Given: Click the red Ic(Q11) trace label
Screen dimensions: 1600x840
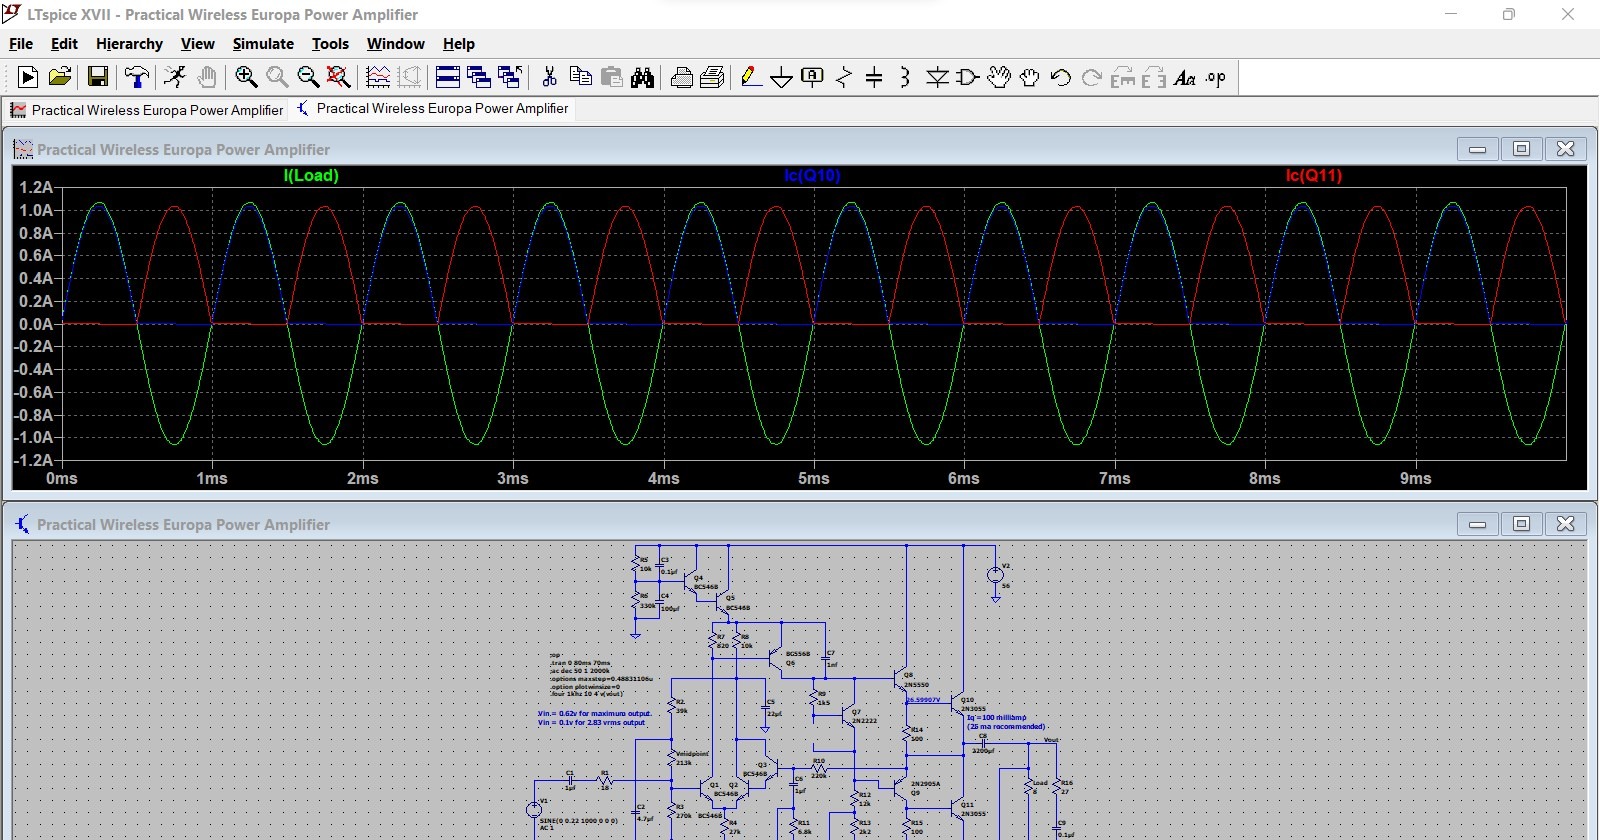Looking at the screenshot, I should 1314,176.
